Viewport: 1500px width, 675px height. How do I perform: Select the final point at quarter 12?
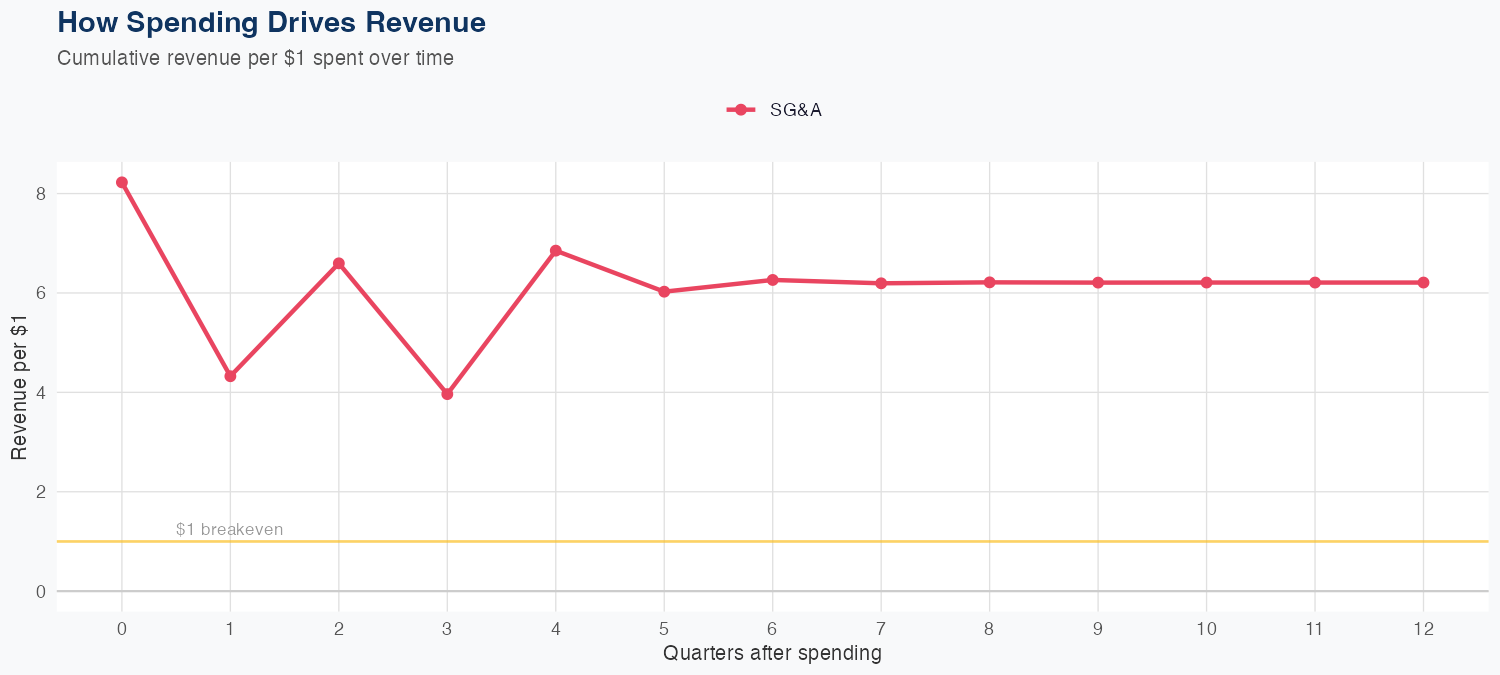point(1423,283)
